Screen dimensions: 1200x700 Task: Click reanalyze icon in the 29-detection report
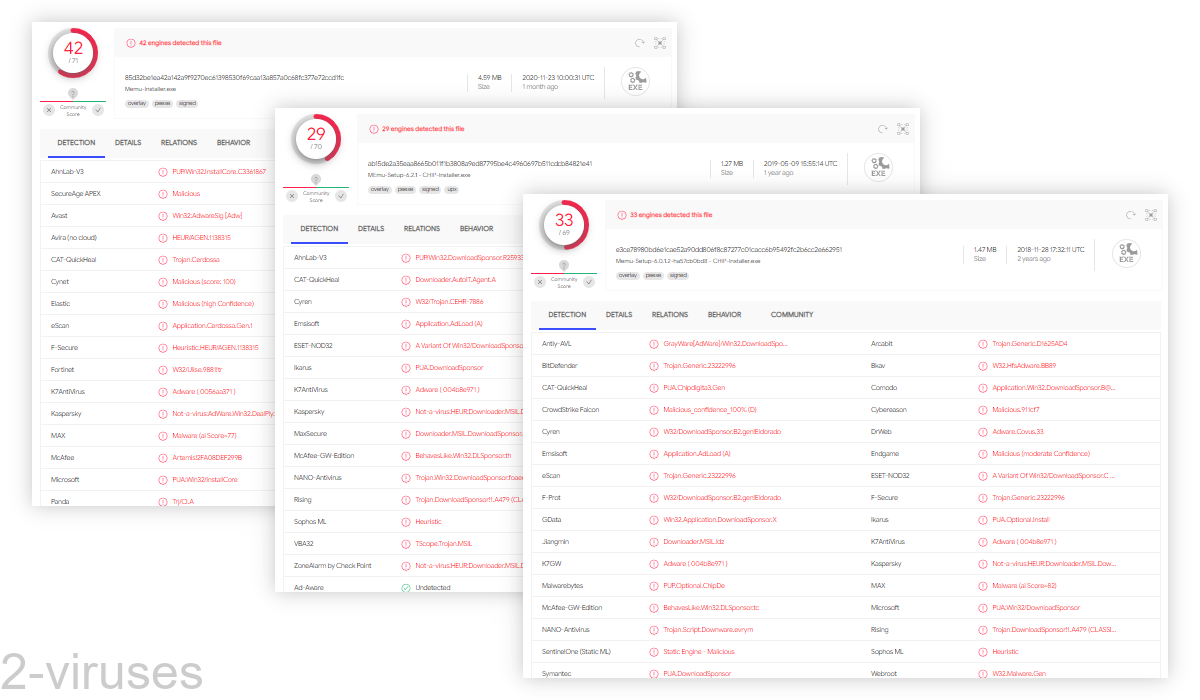(x=883, y=129)
